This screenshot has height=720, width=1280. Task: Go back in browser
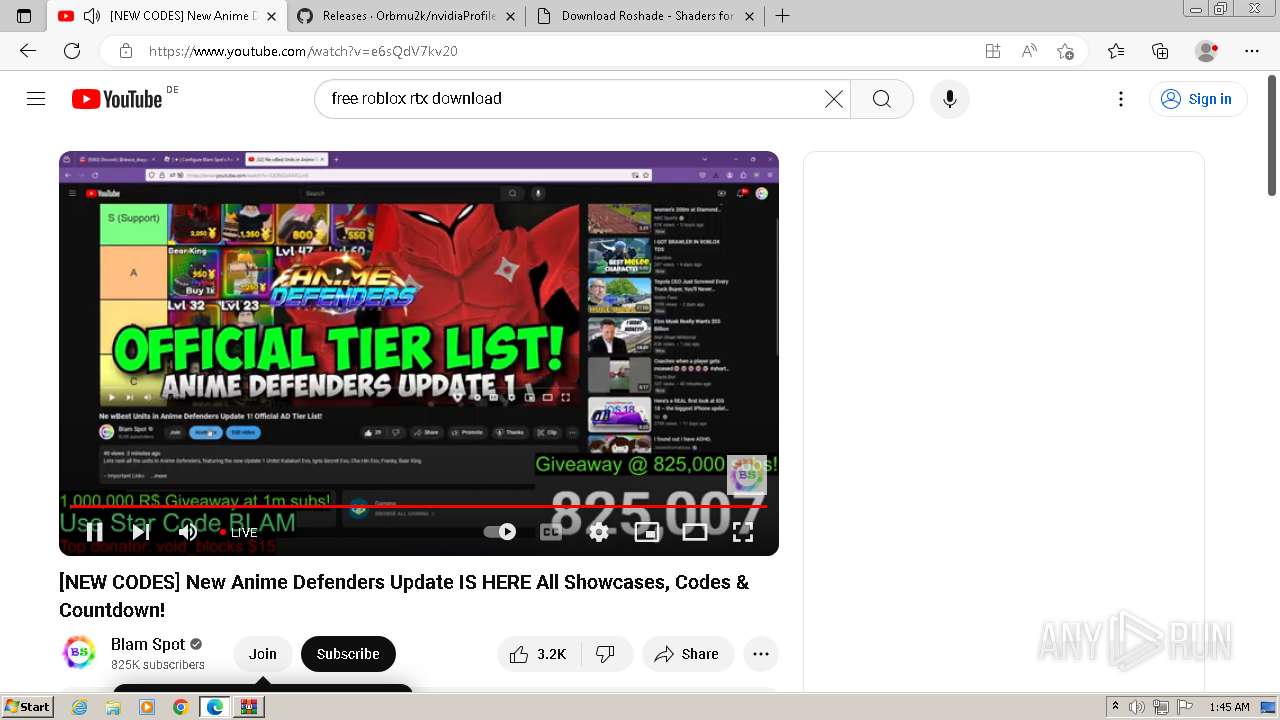[28, 51]
